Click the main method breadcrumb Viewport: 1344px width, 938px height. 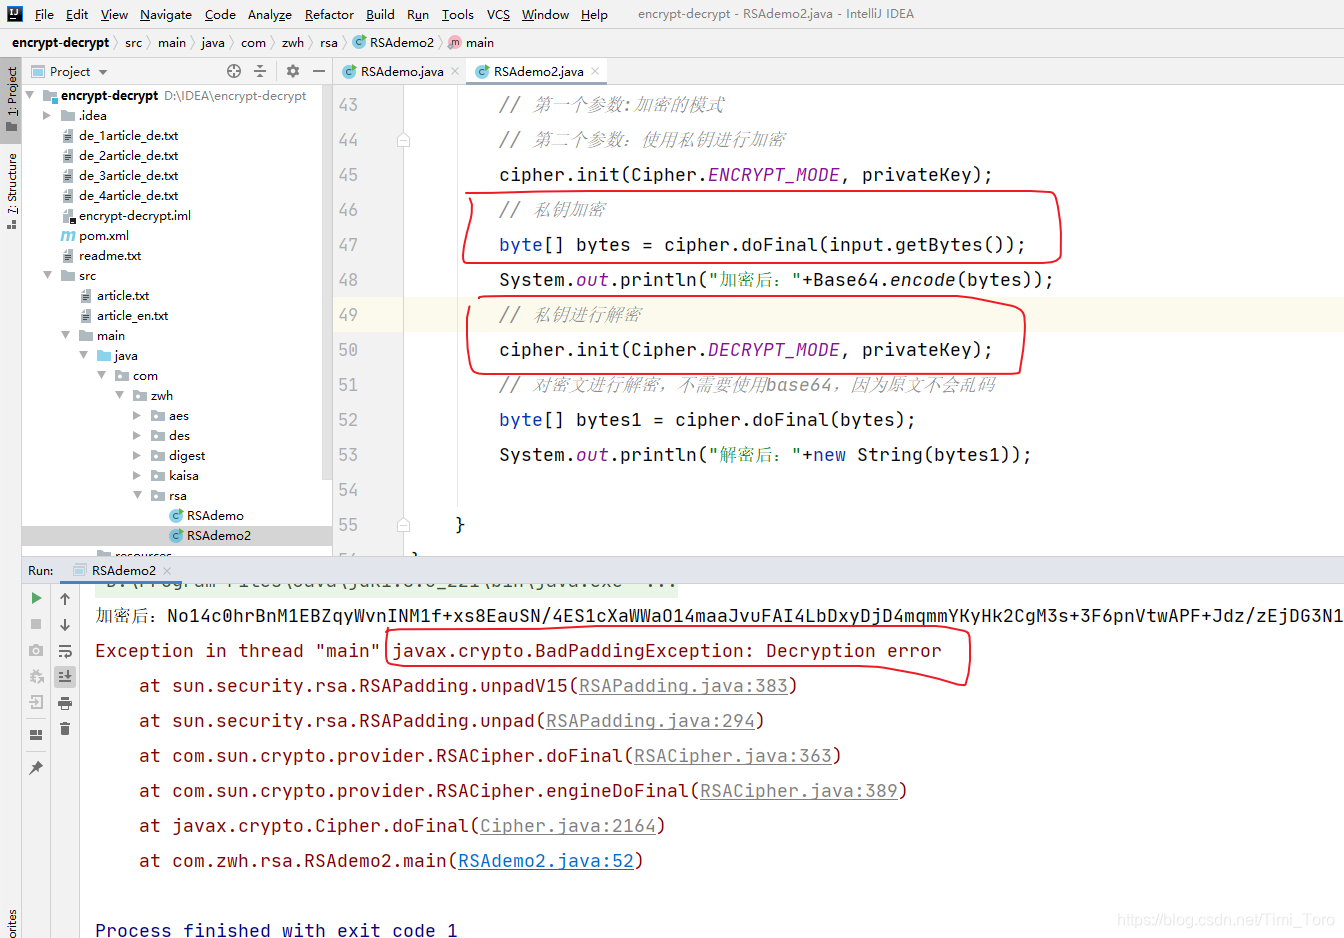[x=471, y=42]
